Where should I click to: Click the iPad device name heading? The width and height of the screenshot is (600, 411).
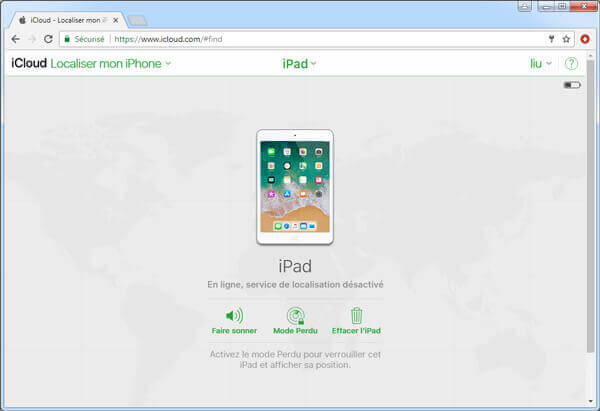click(295, 266)
